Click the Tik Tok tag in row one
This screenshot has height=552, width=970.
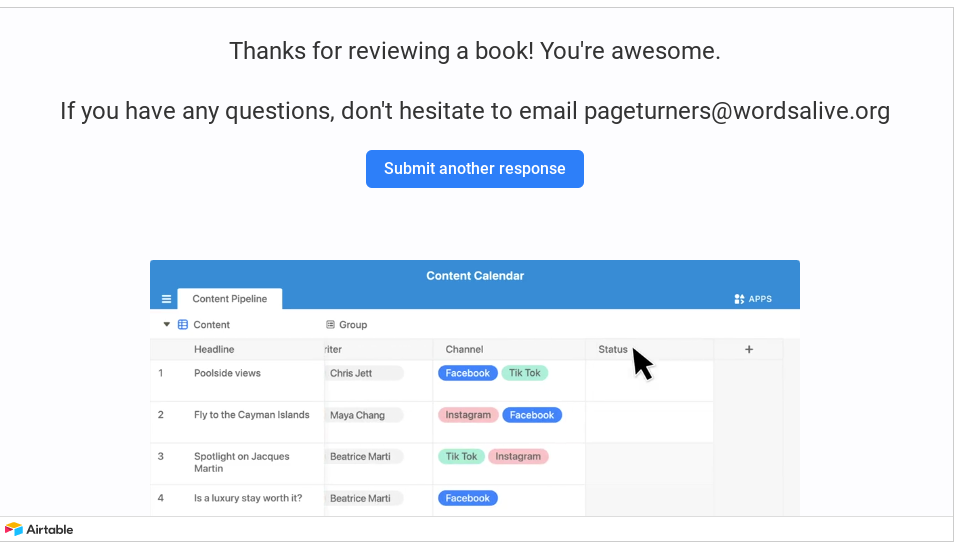pyautogui.click(x=525, y=373)
